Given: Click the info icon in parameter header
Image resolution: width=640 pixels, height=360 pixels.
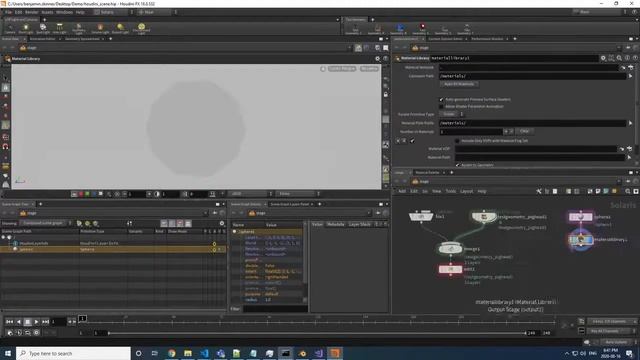Looking at the screenshot, I should click(x=627, y=58).
